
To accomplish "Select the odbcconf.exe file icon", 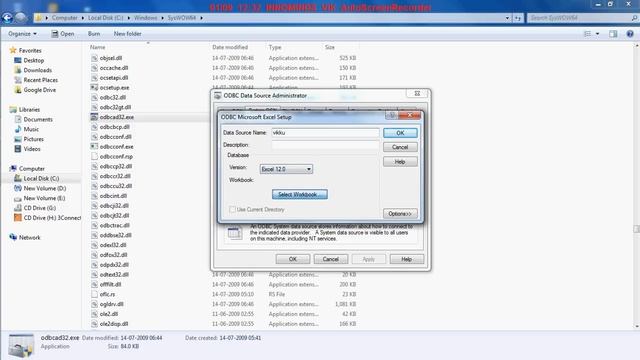I will [x=94, y=147].
